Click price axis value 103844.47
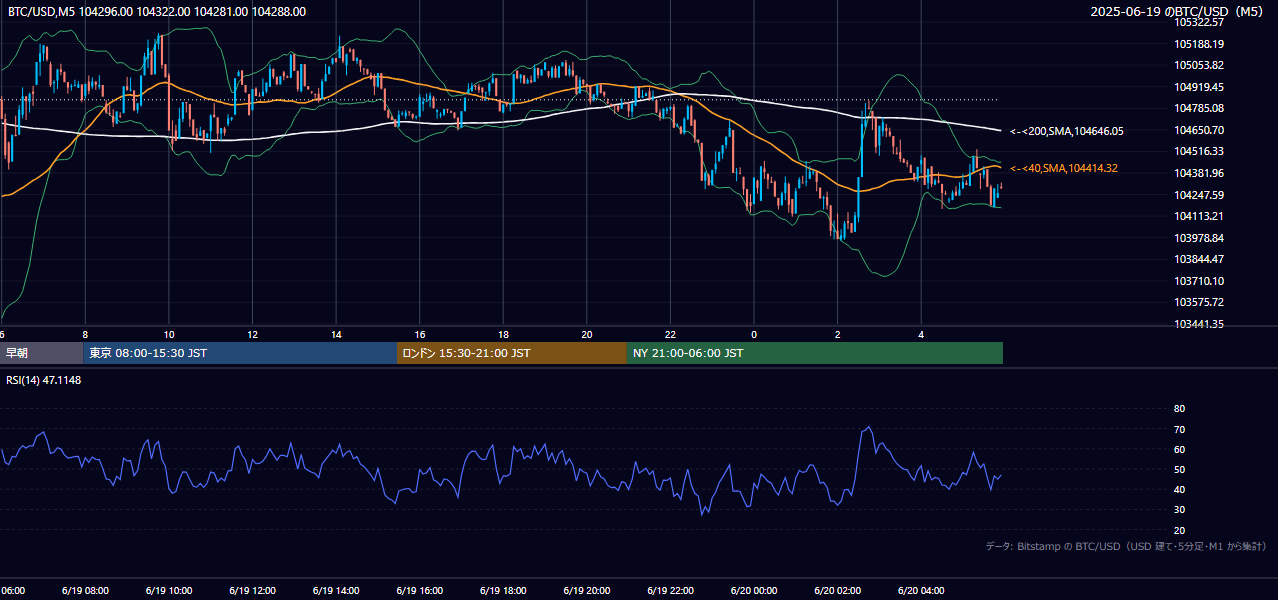 (x=1199, y=259)
